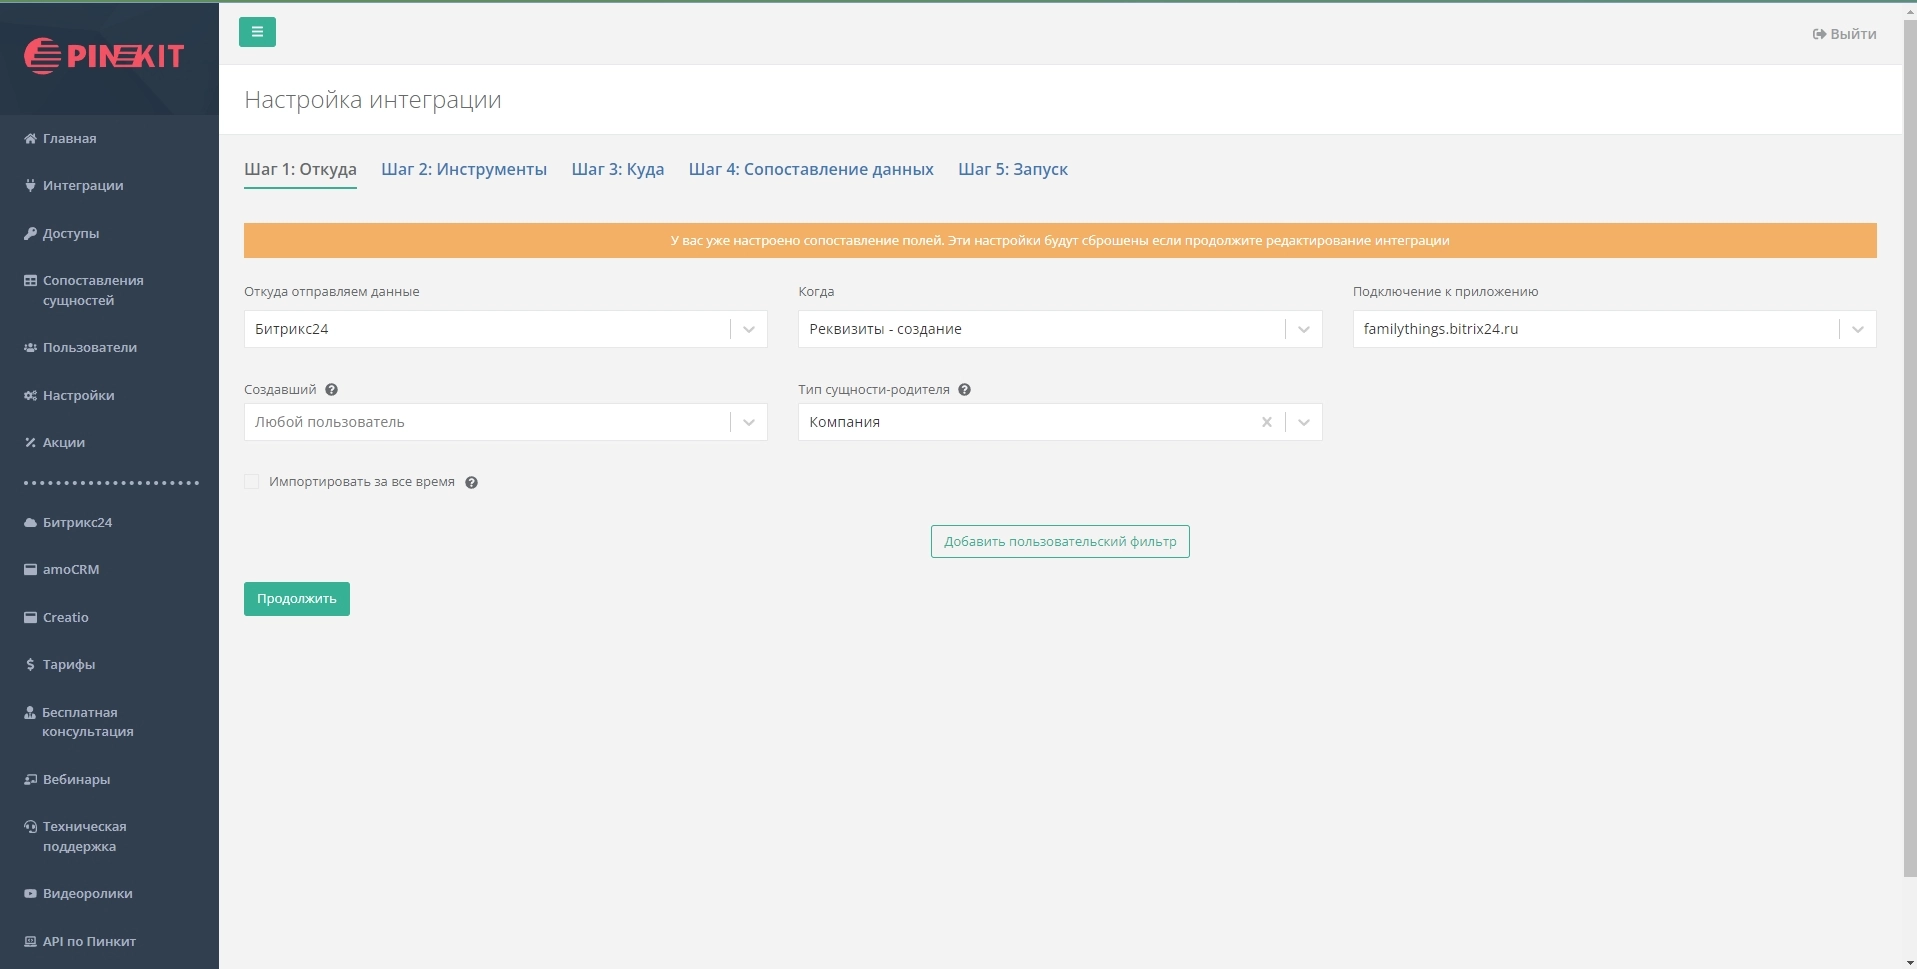Open Главная from the sidebar
Image resolution: width=1917 pixels, height=969 pixels.
coord(69,139)
